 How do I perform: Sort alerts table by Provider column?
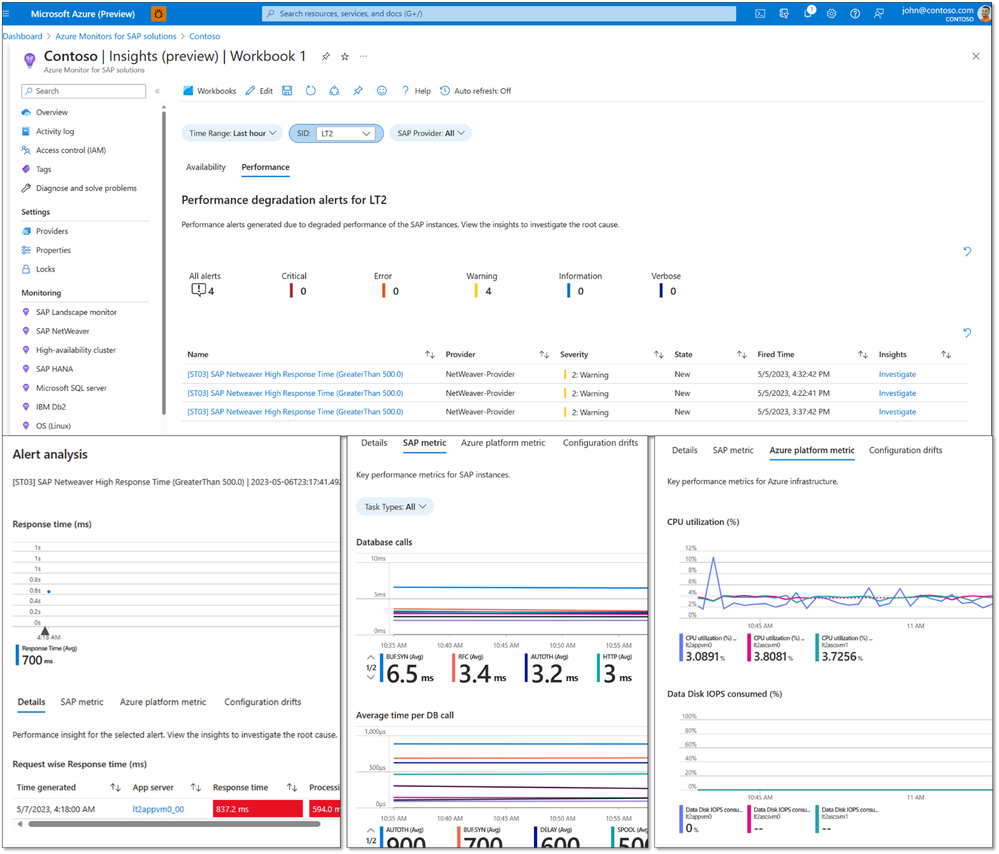click(544, 354)
